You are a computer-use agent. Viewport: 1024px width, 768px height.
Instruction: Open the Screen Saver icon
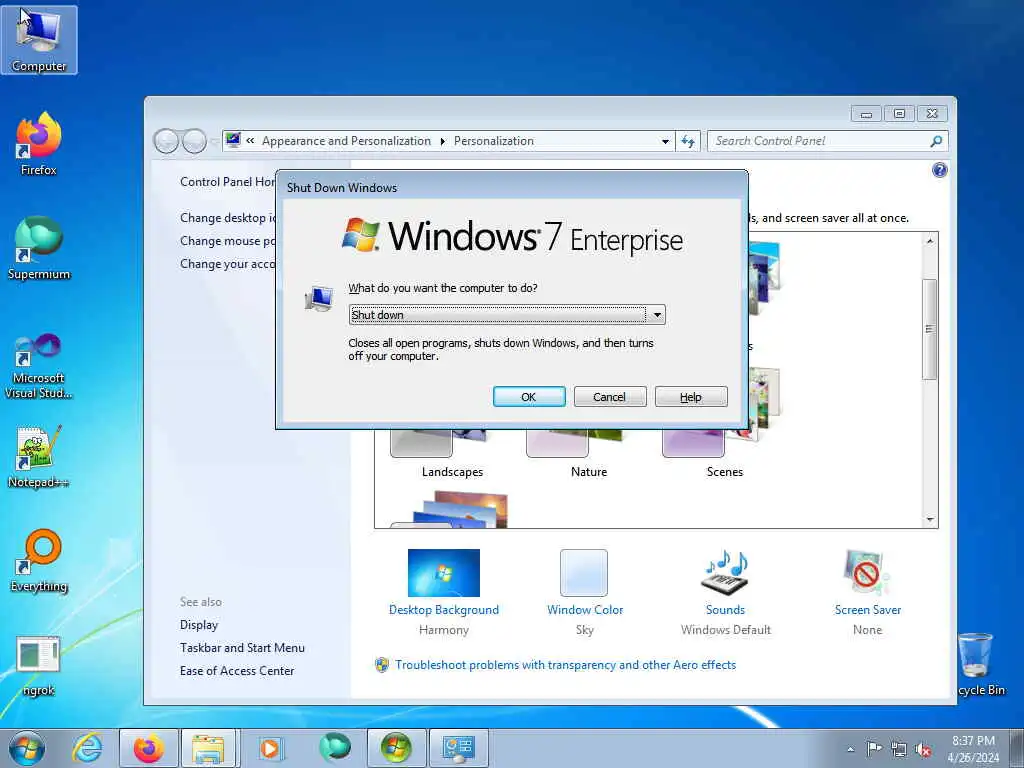867,573
